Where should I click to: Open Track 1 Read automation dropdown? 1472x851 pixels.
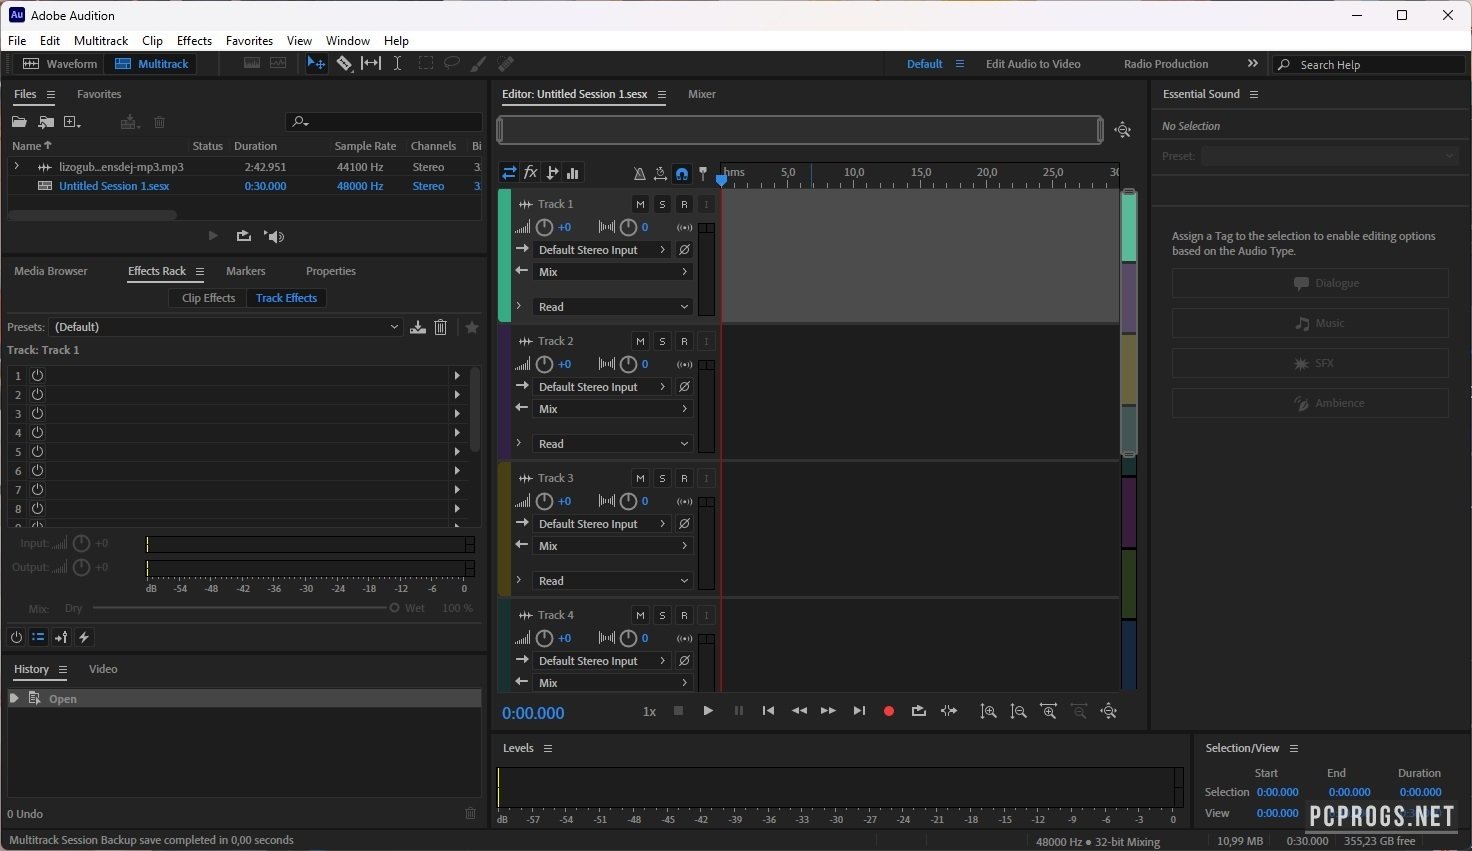[612, 307]
